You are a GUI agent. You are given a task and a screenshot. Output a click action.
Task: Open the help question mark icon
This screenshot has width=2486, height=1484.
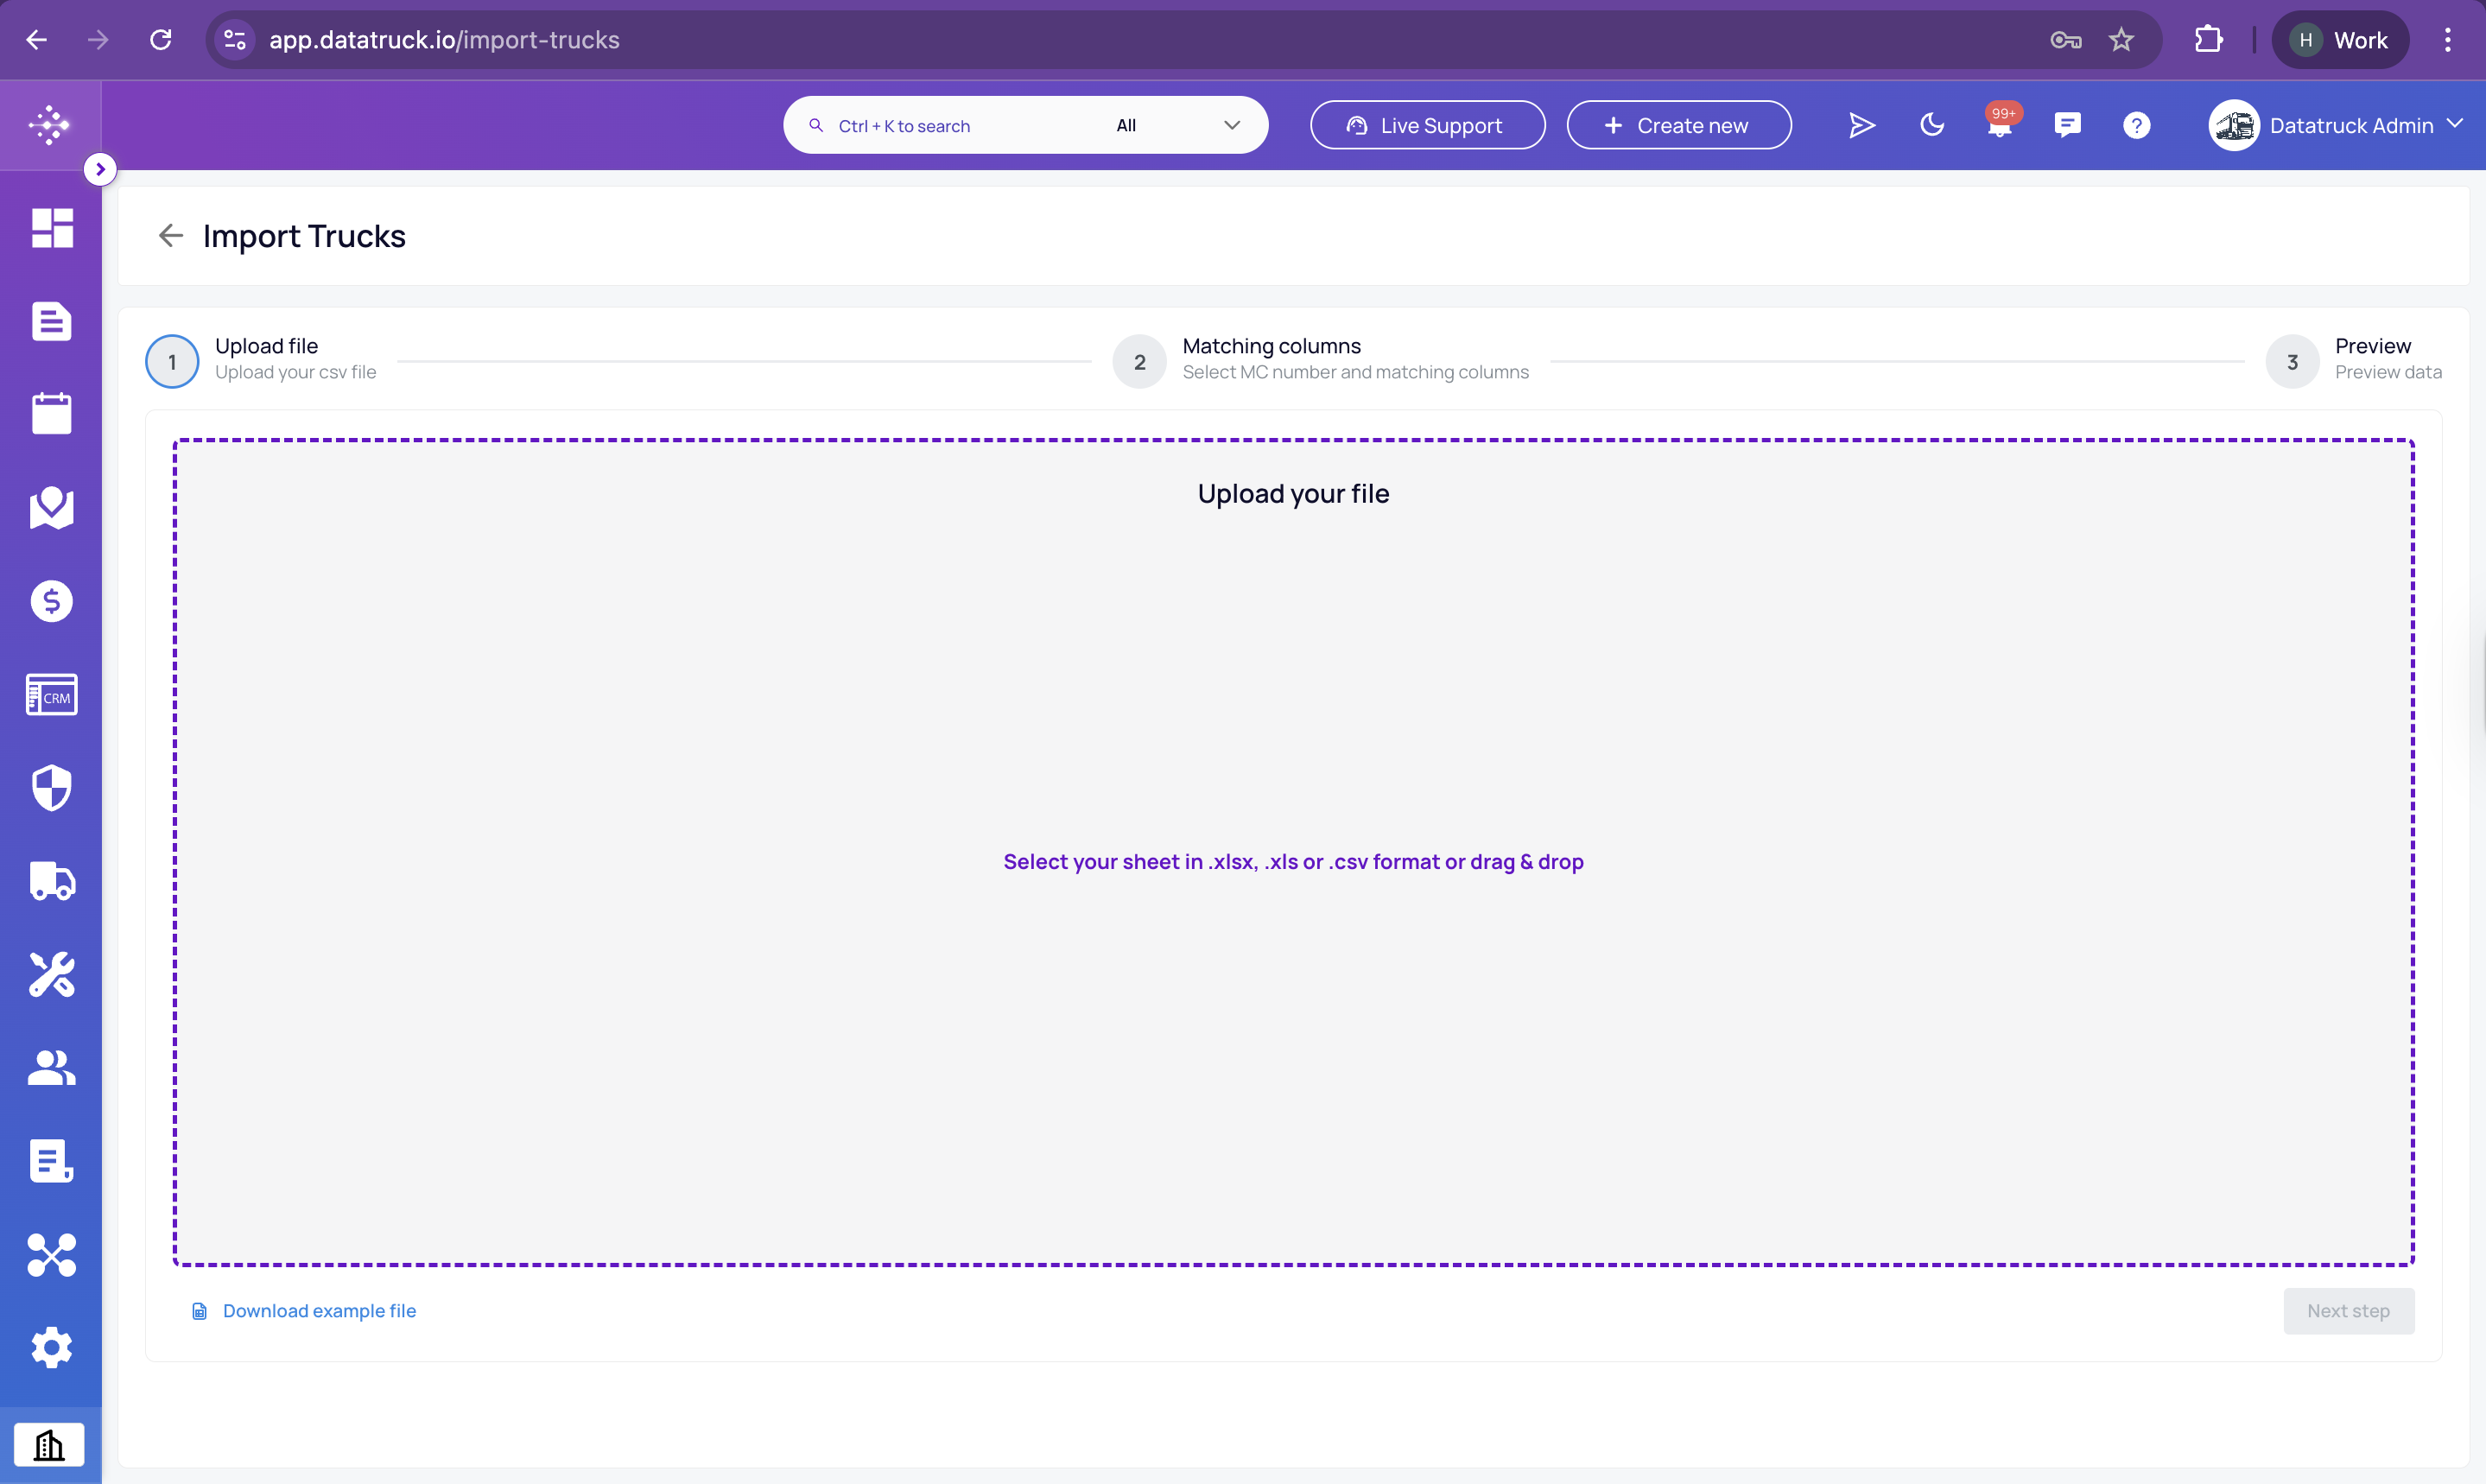pos(2136,125)
